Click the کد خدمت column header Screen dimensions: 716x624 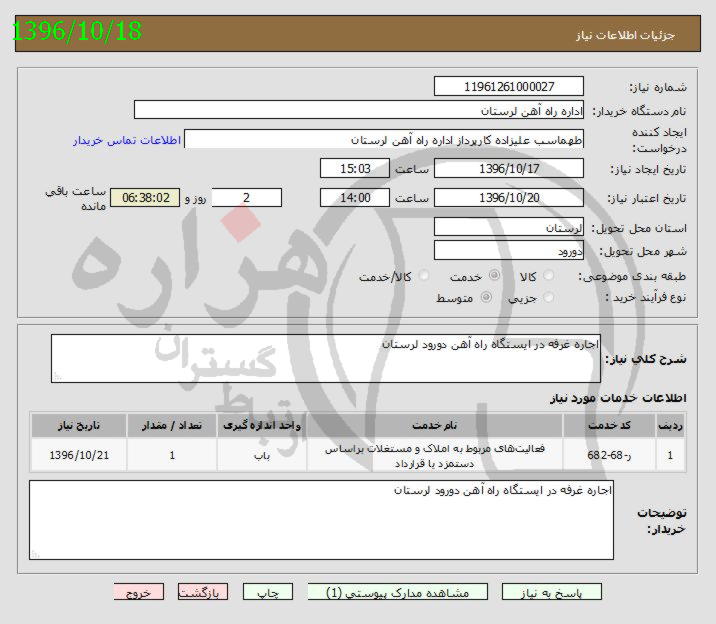tap(609, 425)
